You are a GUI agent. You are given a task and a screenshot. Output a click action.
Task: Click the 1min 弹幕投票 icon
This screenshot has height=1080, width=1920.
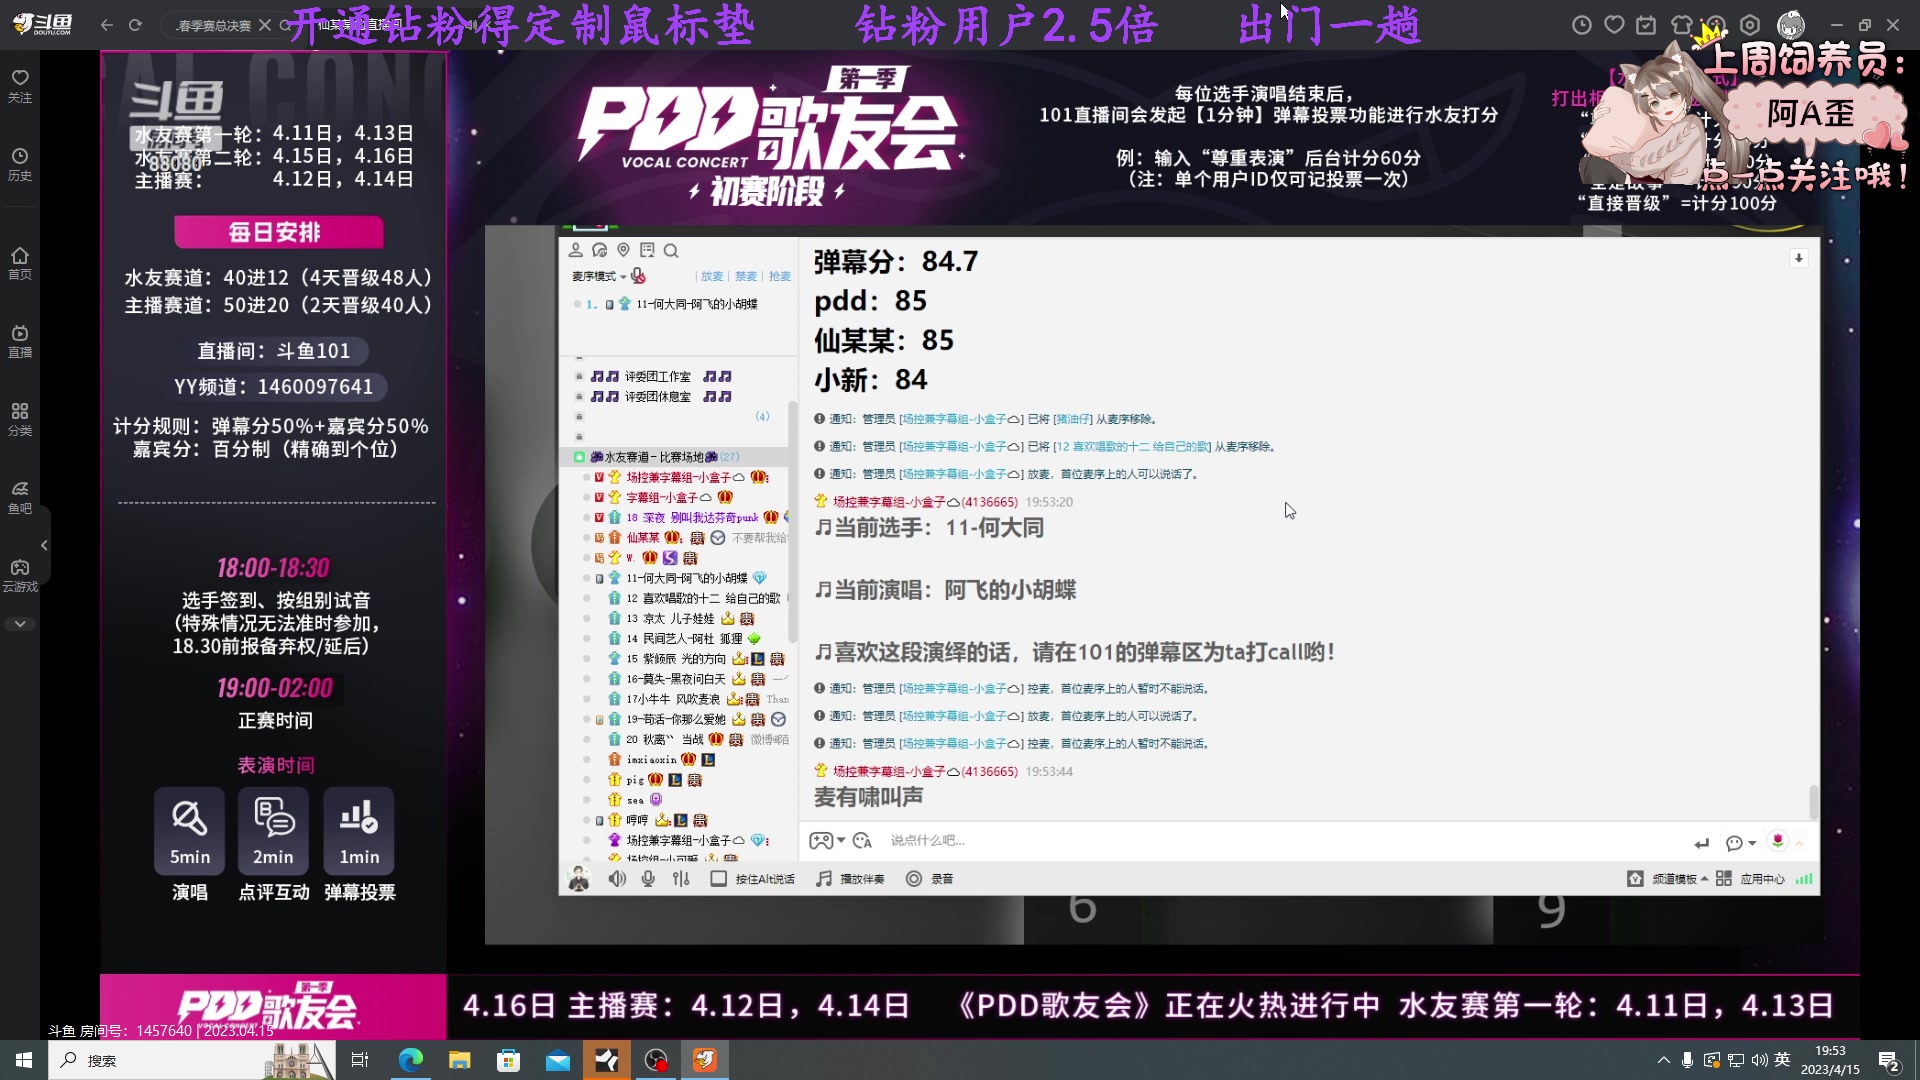tap(359, 831)
